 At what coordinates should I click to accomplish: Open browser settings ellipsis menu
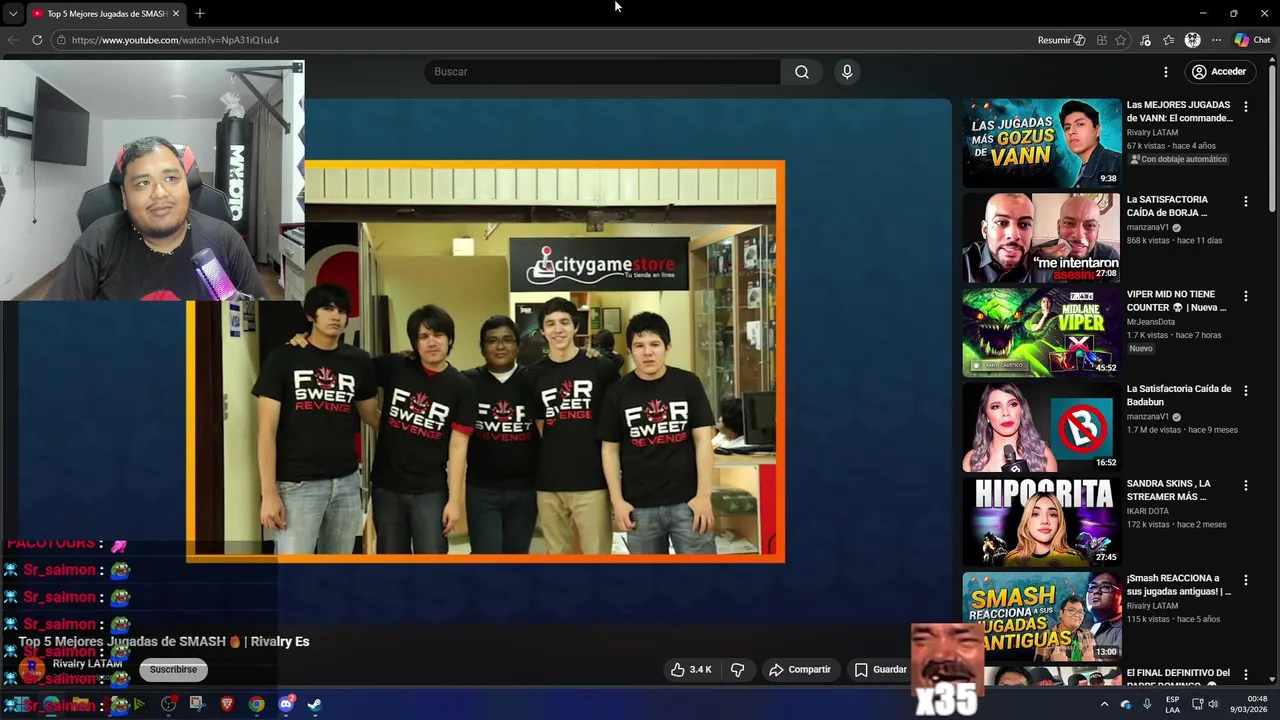click(1216, 40)
